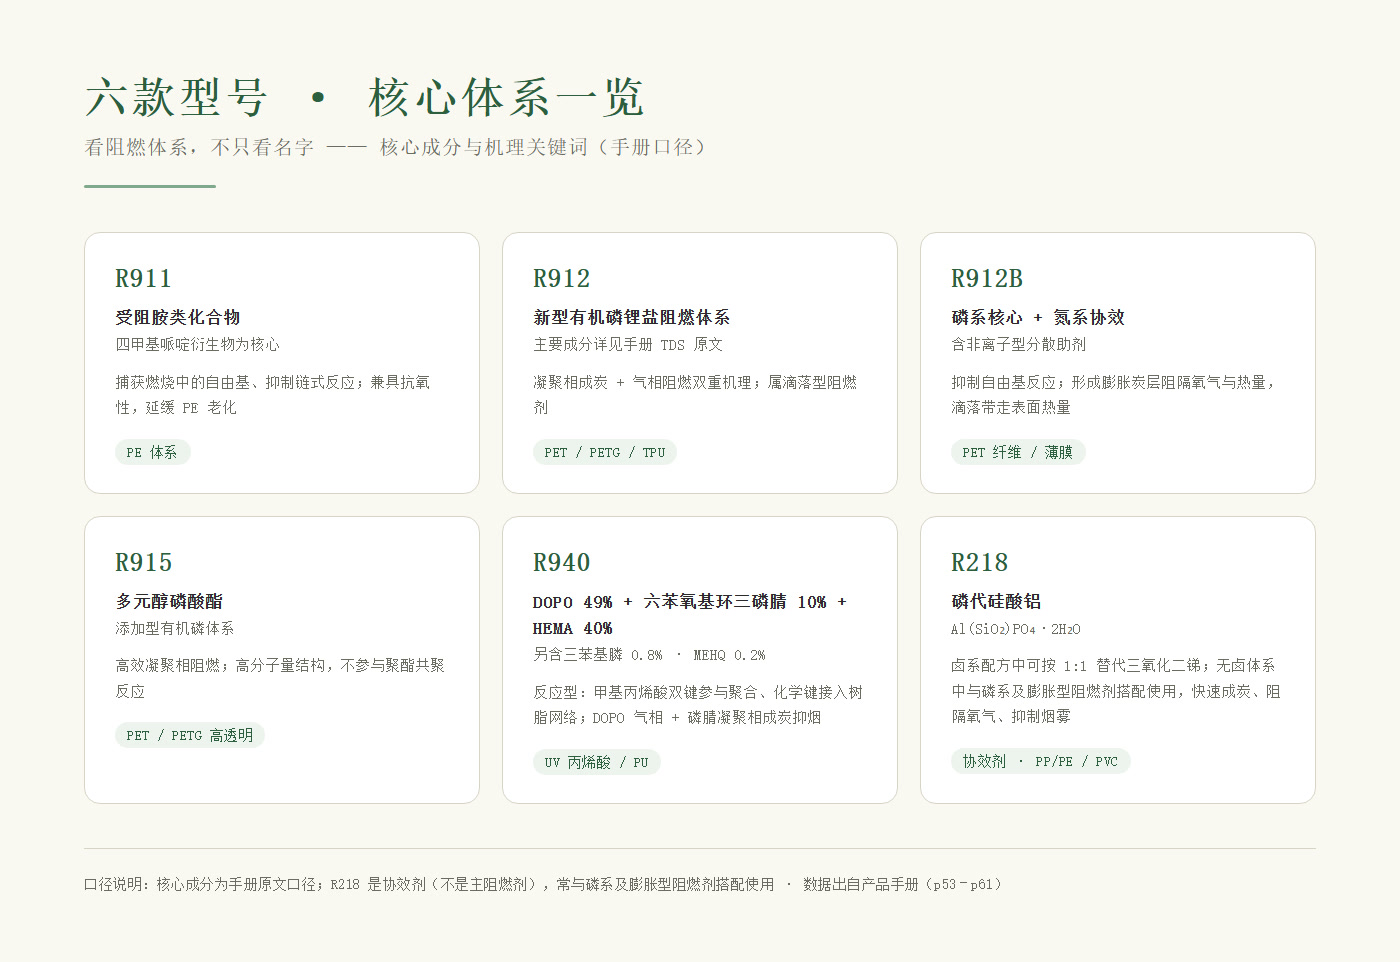Select the text 磷代硅酸铝
Screen dimensions: 1400x962
pyautogui.click(x=996, y=601)
